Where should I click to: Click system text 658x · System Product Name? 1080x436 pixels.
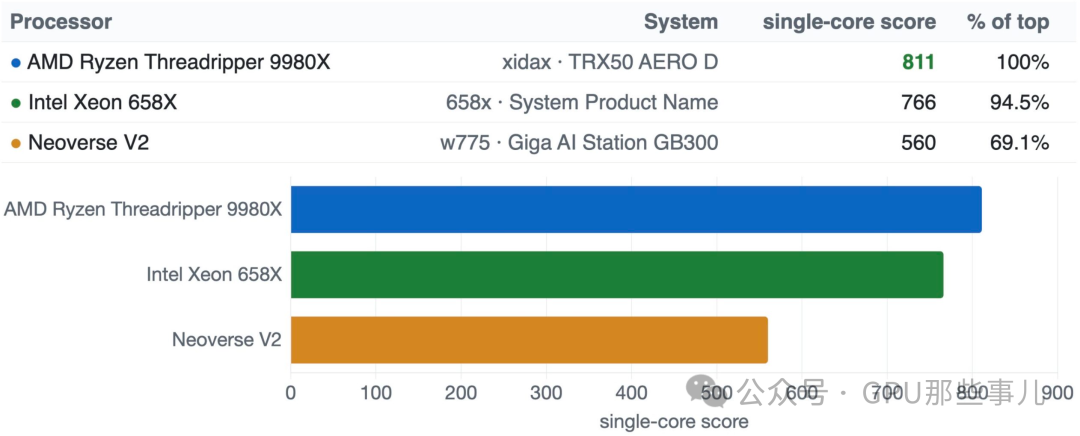pyautogui.click(x=581, y=103)
